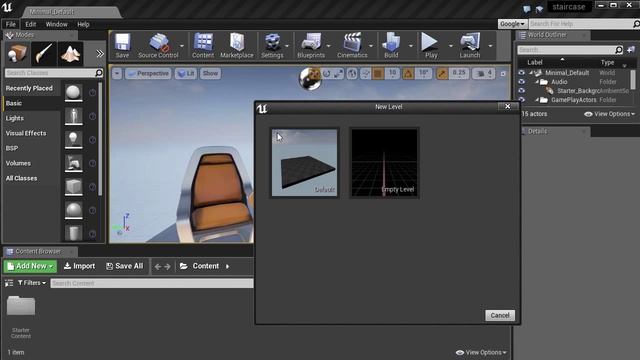640x360 pixels.
Task: Open Filters dropdown in Content Browser
Action: (32, 283)
